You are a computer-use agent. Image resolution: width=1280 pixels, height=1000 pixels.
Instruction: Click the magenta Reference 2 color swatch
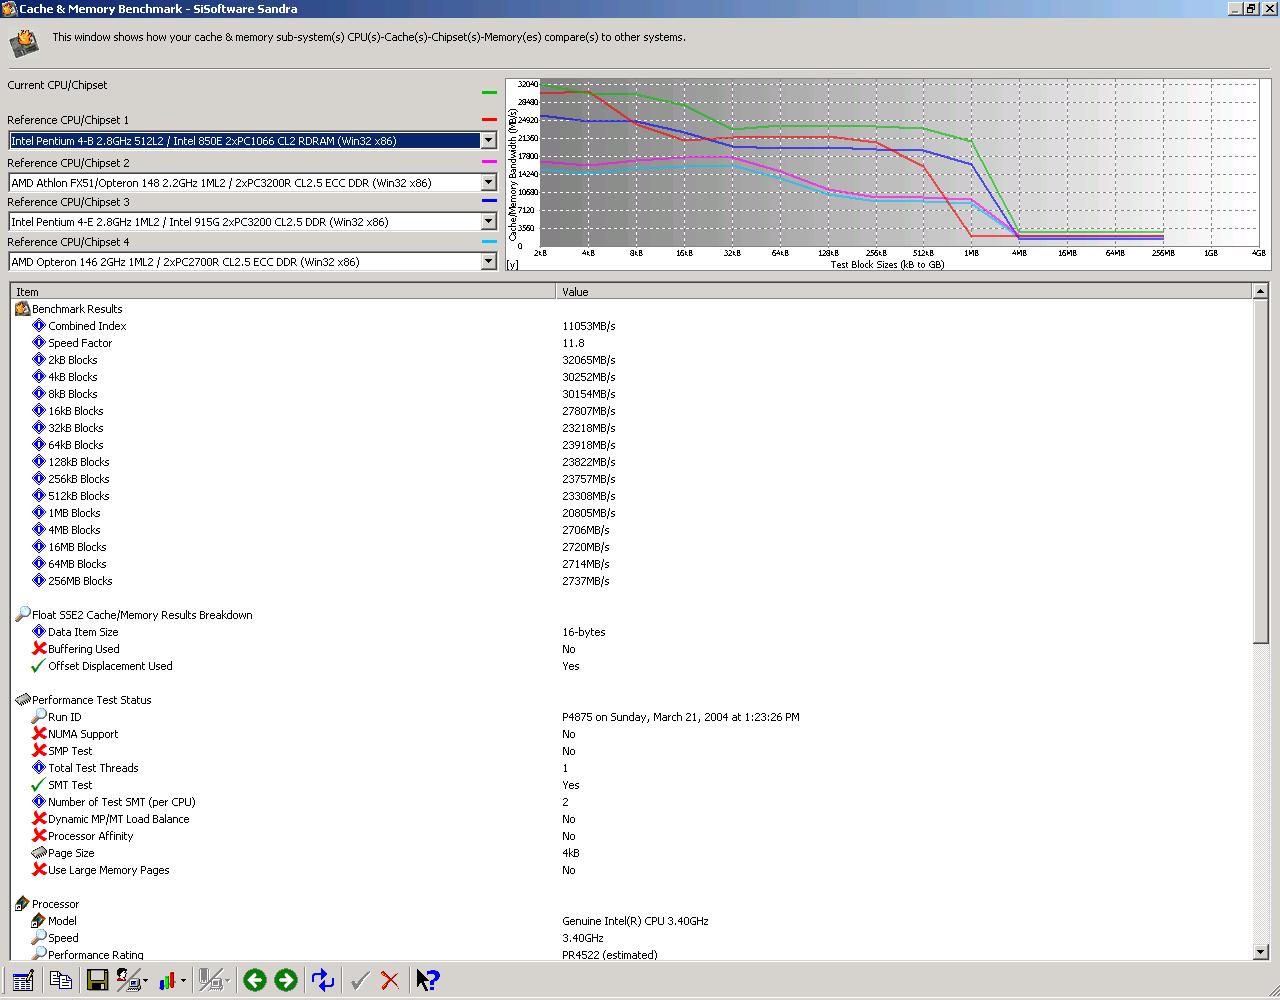489,162
